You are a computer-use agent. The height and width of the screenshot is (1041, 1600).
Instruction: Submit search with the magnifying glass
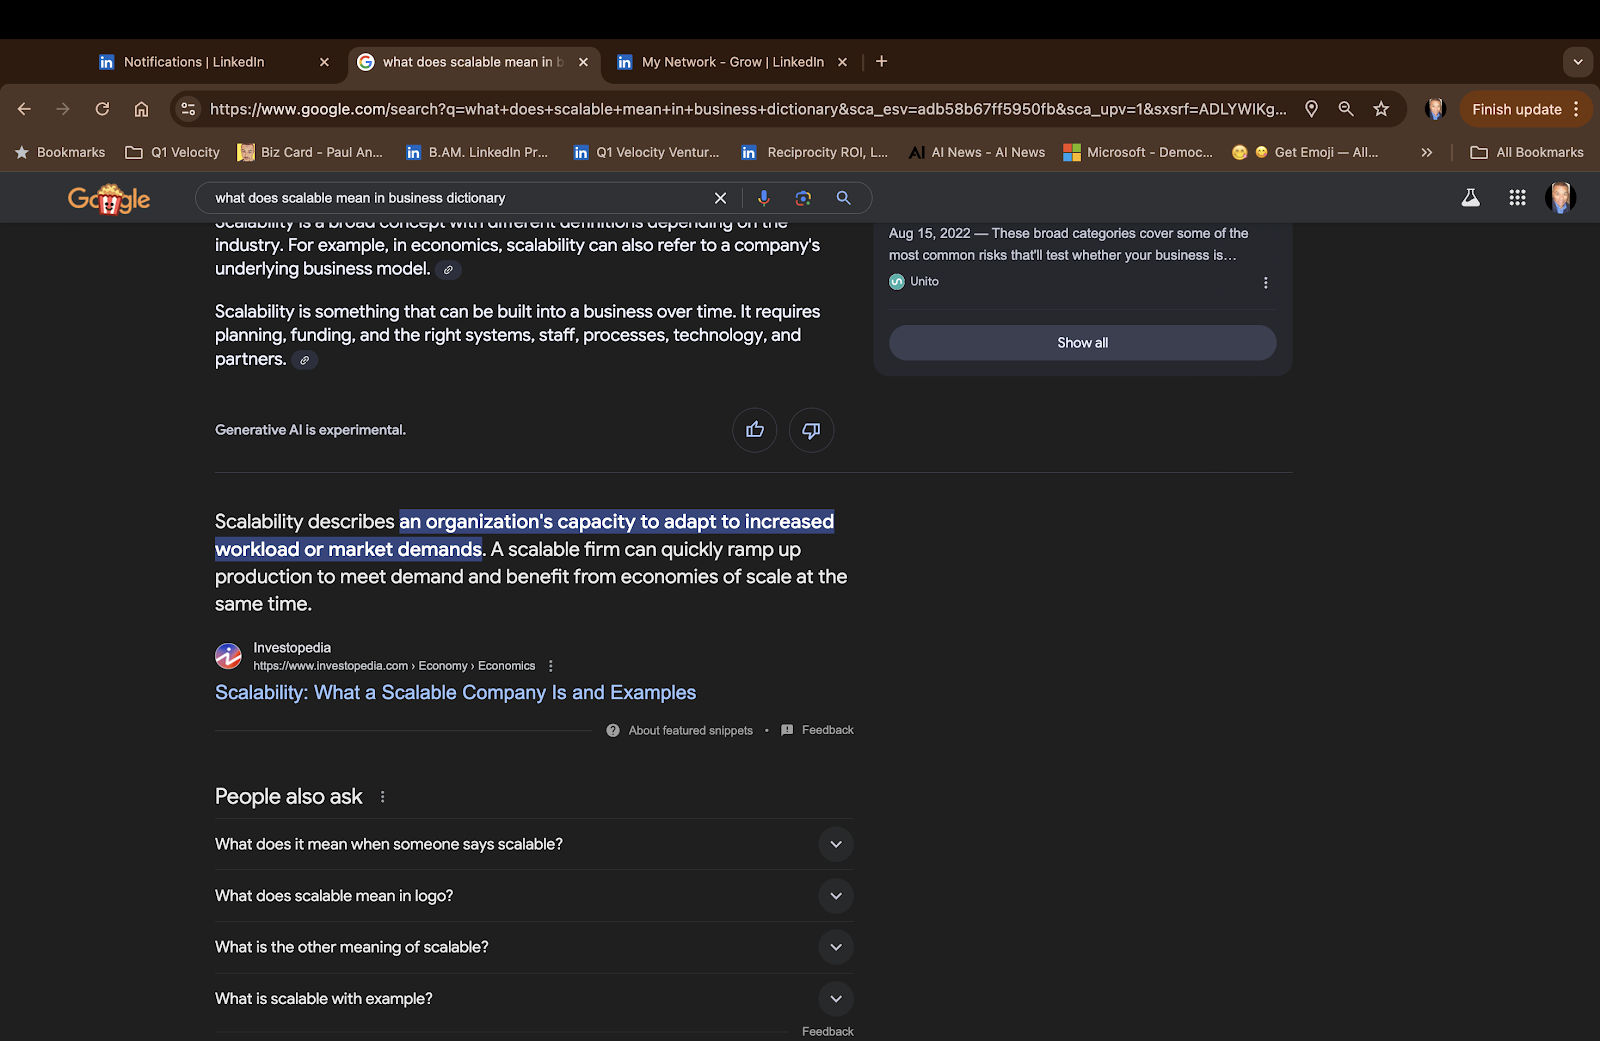pyautogui.click(x=843, y=198)
